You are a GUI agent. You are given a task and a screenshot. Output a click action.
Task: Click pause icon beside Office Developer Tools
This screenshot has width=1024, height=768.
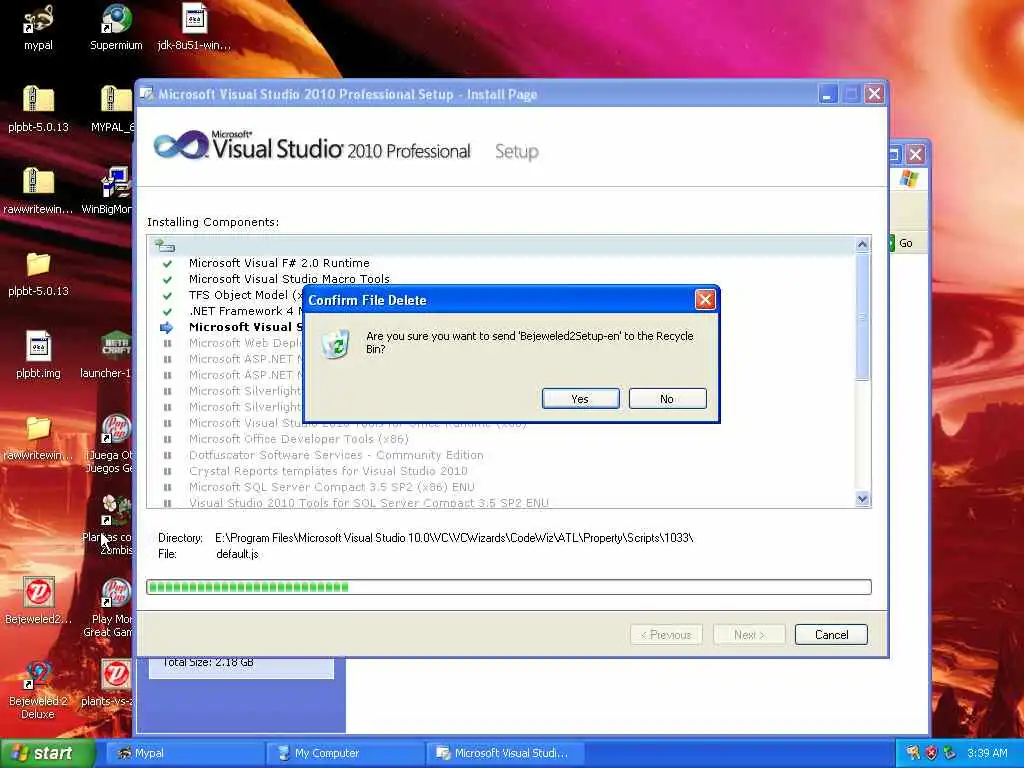click(167, 439)
